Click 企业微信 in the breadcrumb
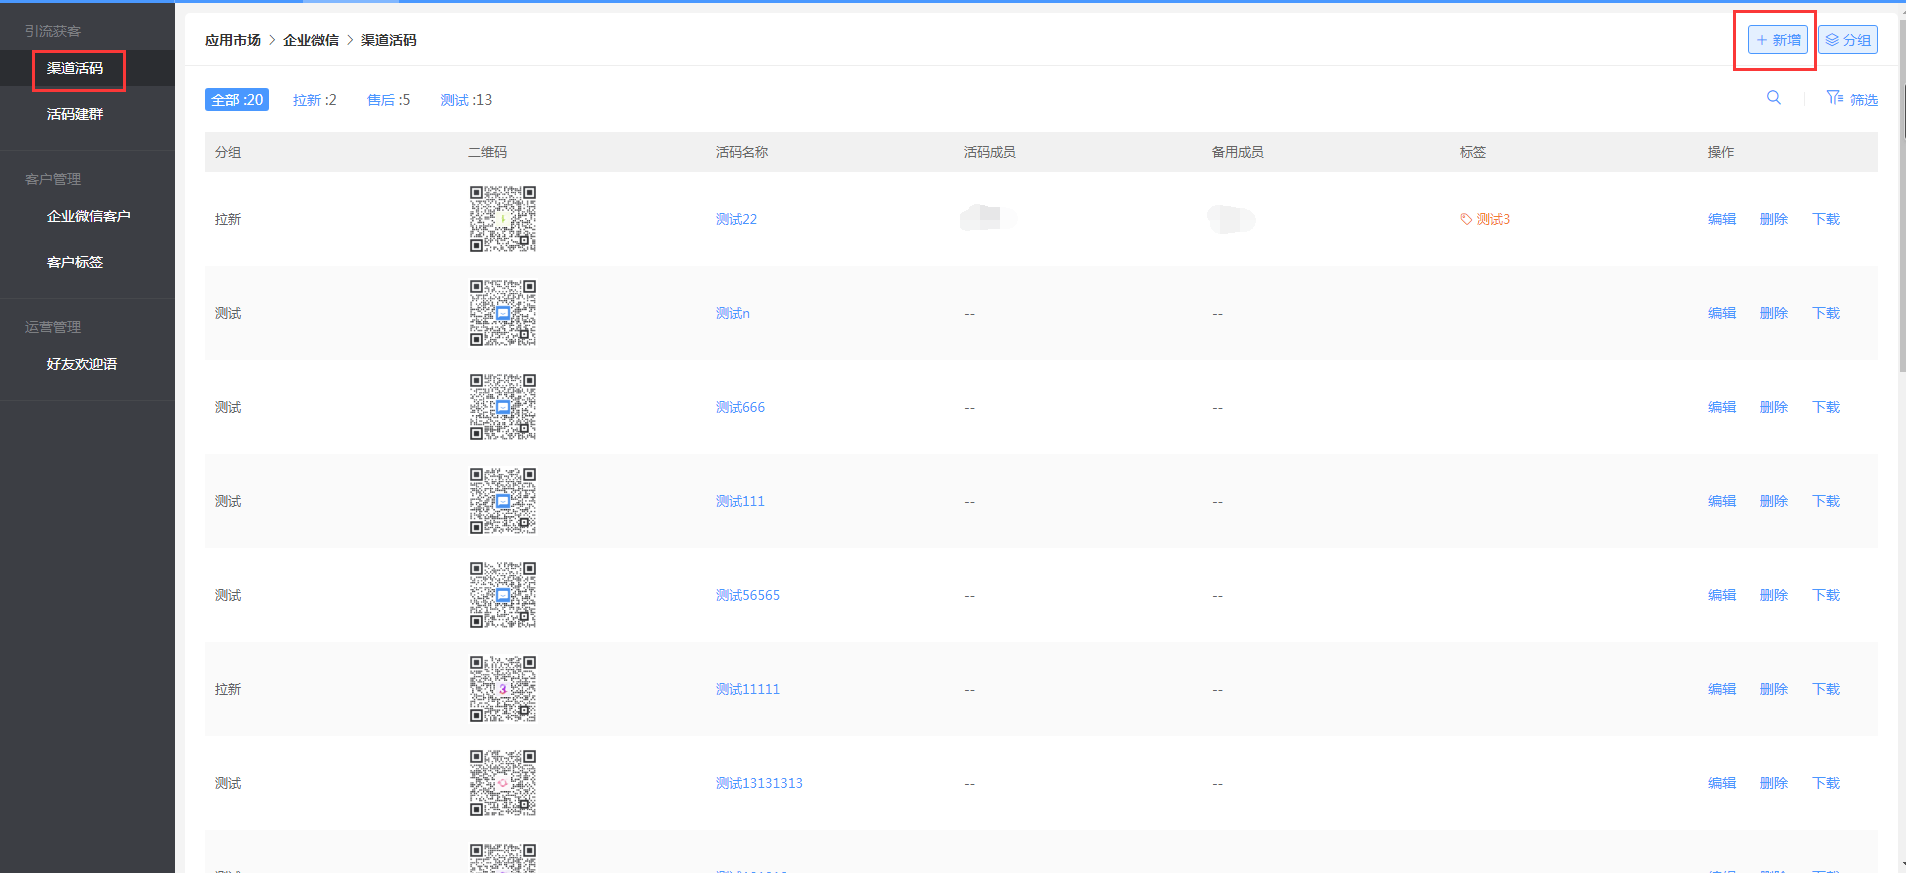Screen dimensions: 1906x873 (x=311, y=40)
